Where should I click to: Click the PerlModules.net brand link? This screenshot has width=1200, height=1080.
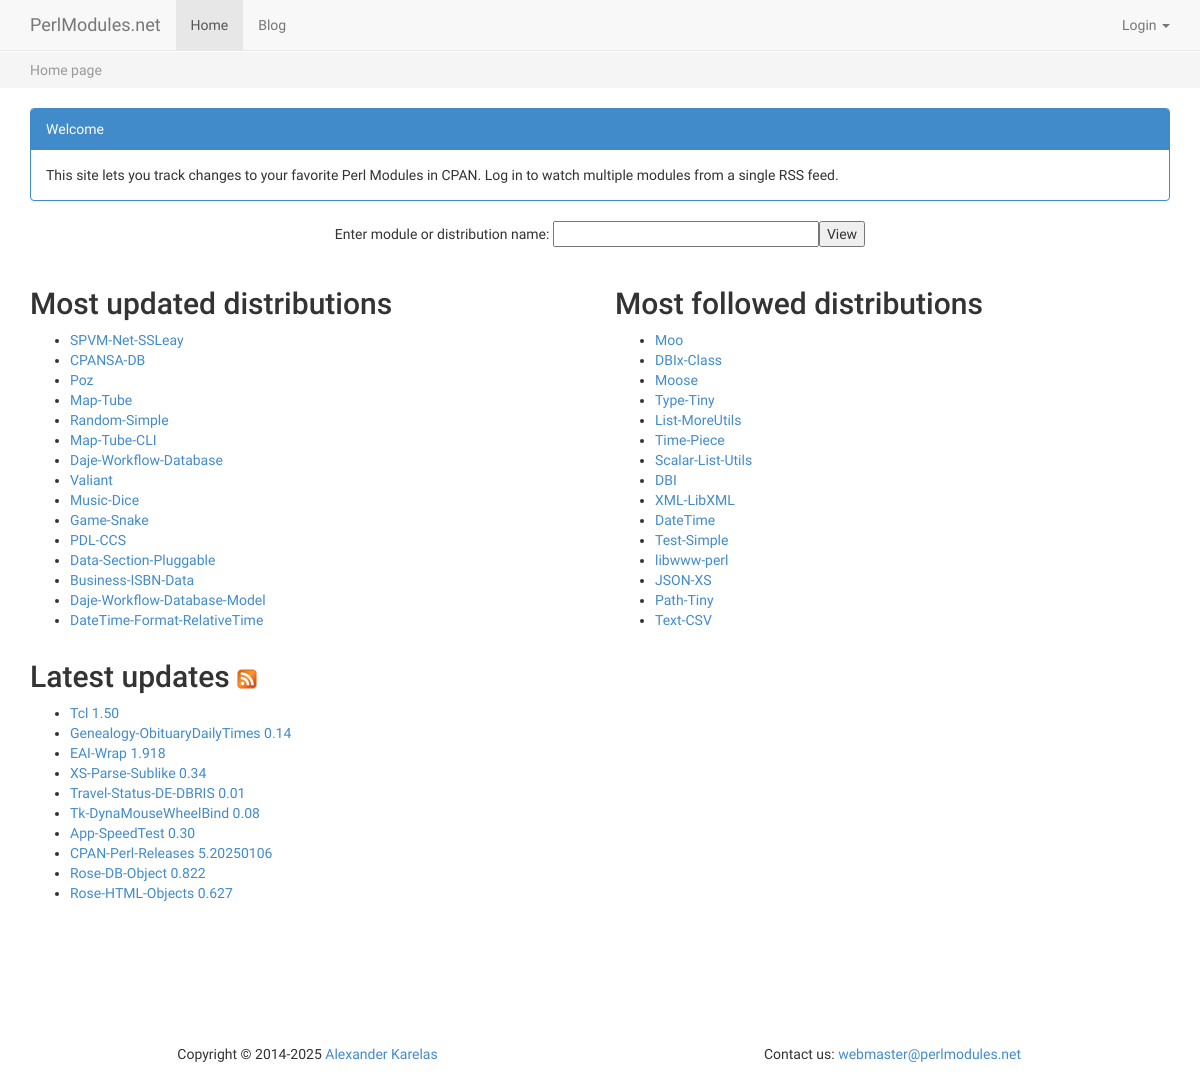pos(95,25)
